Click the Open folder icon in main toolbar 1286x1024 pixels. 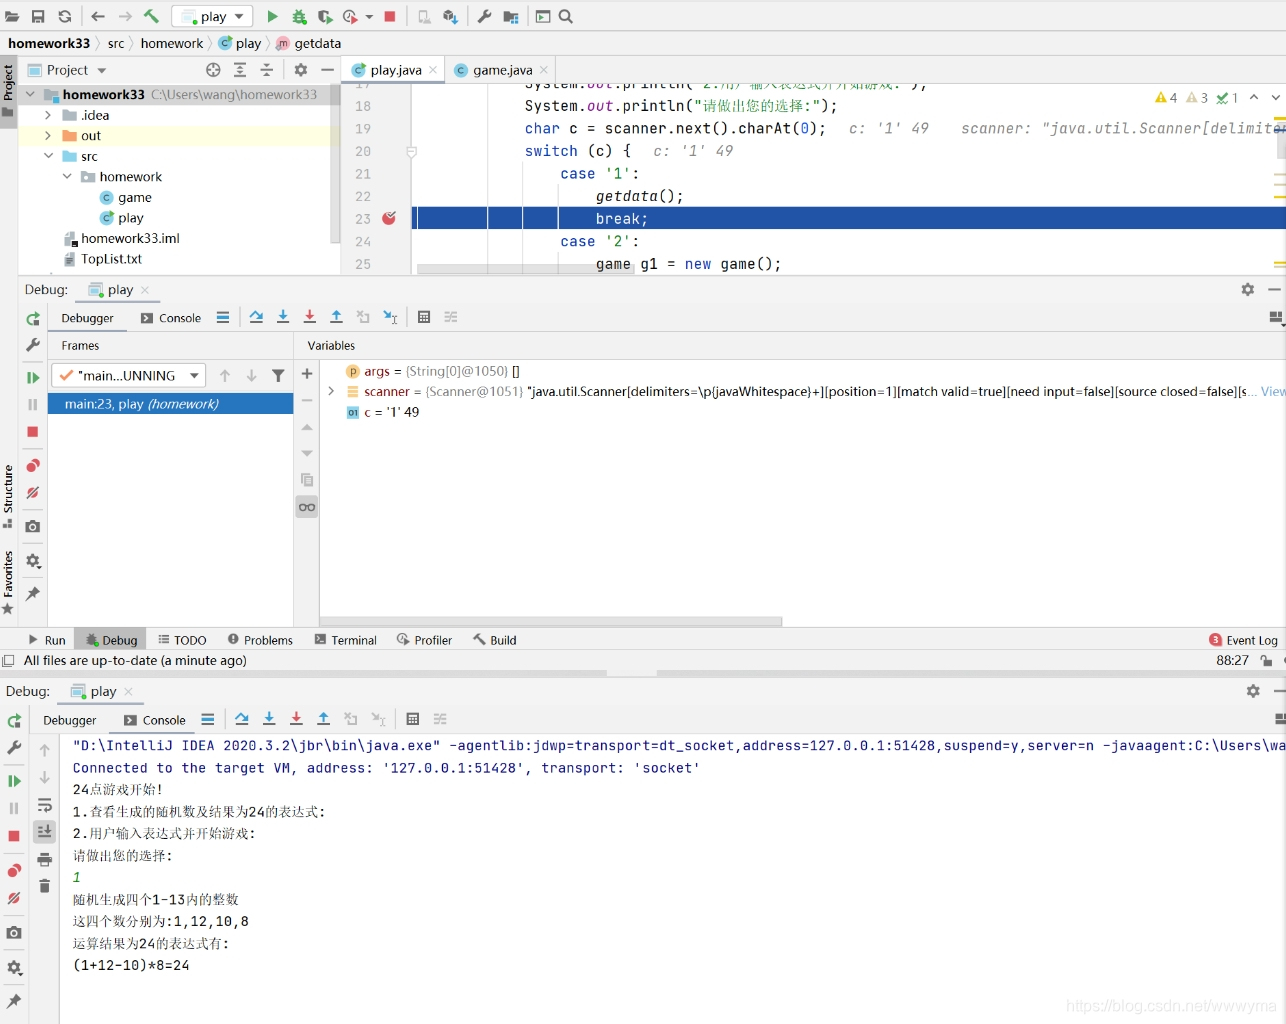(12, 16)
